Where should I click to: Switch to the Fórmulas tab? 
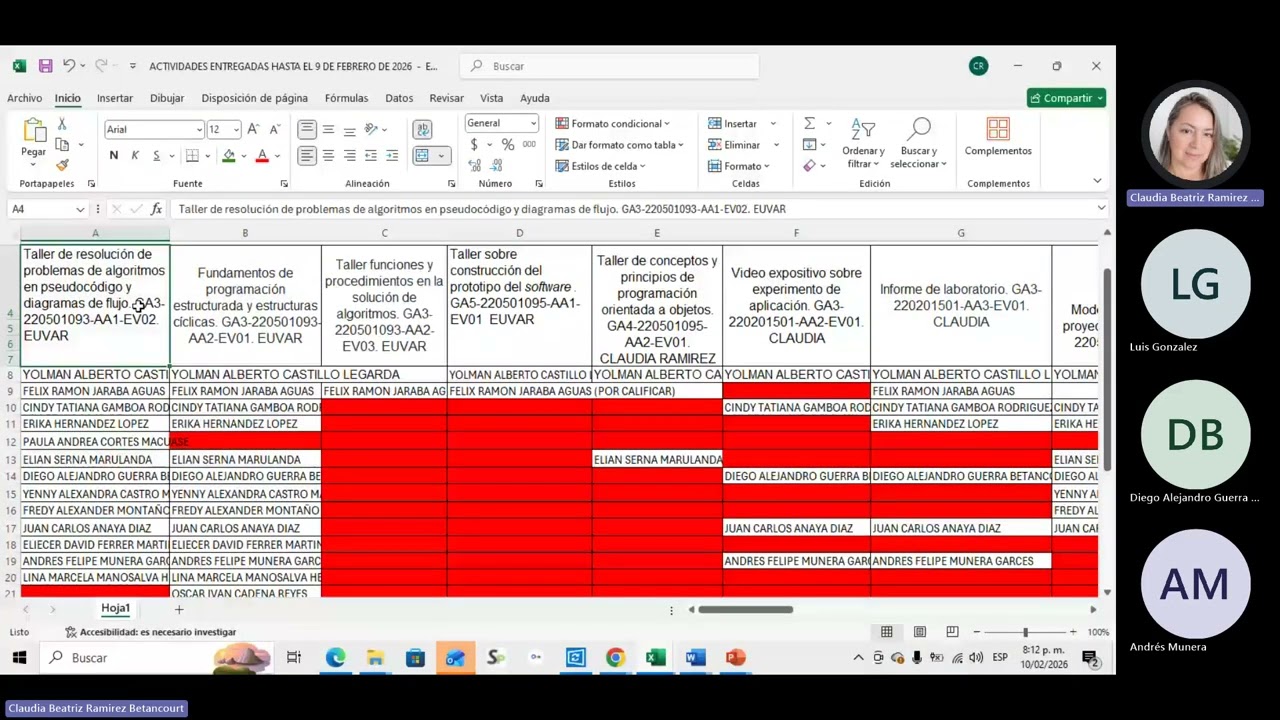coord(346,98)
